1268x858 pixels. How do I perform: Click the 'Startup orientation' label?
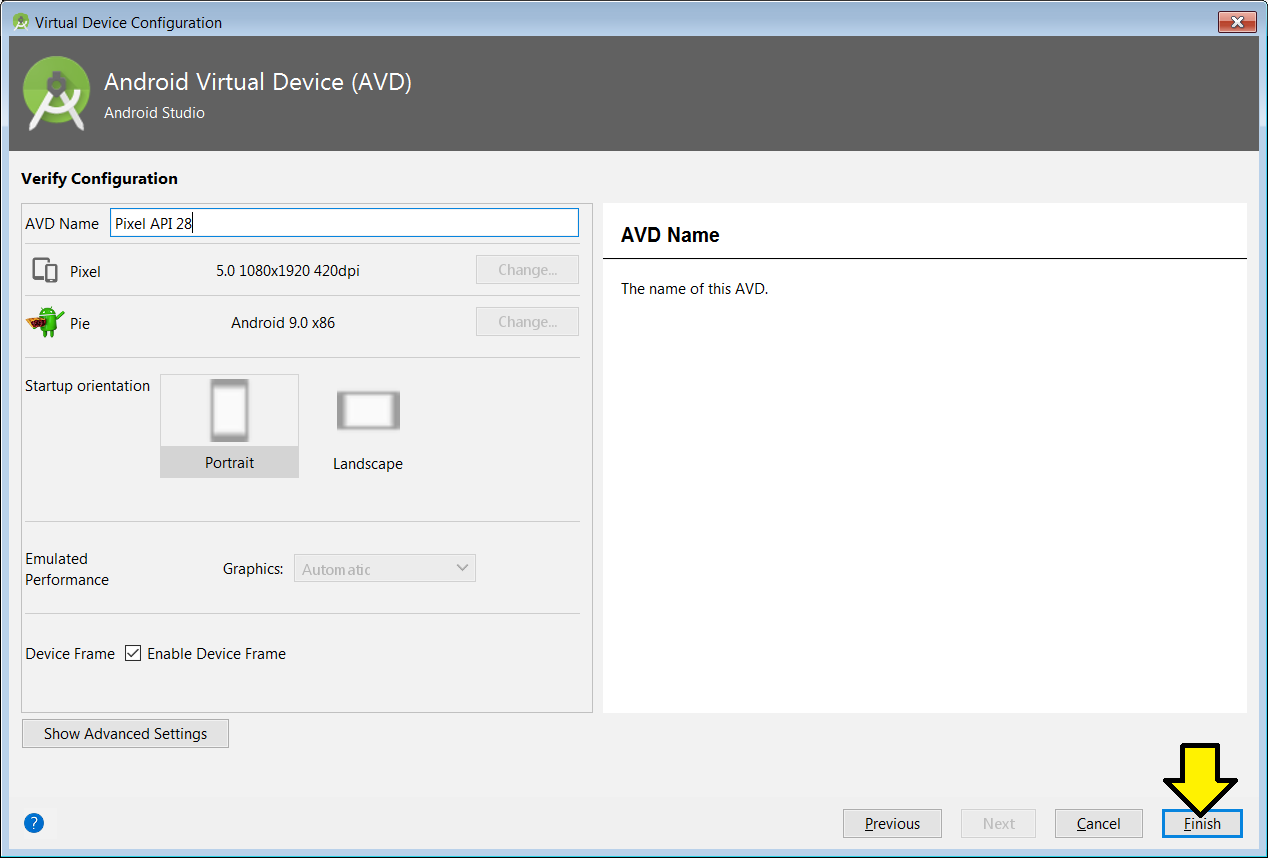click(87, 386)
